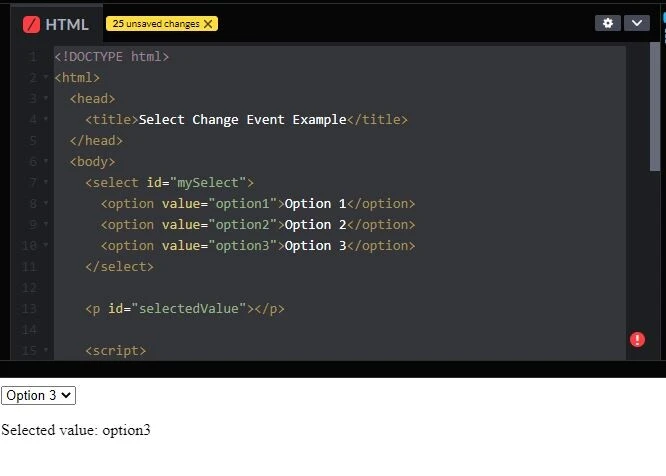Collapse the script block on line 15
666x476 pixels.
tap(46, 351)
